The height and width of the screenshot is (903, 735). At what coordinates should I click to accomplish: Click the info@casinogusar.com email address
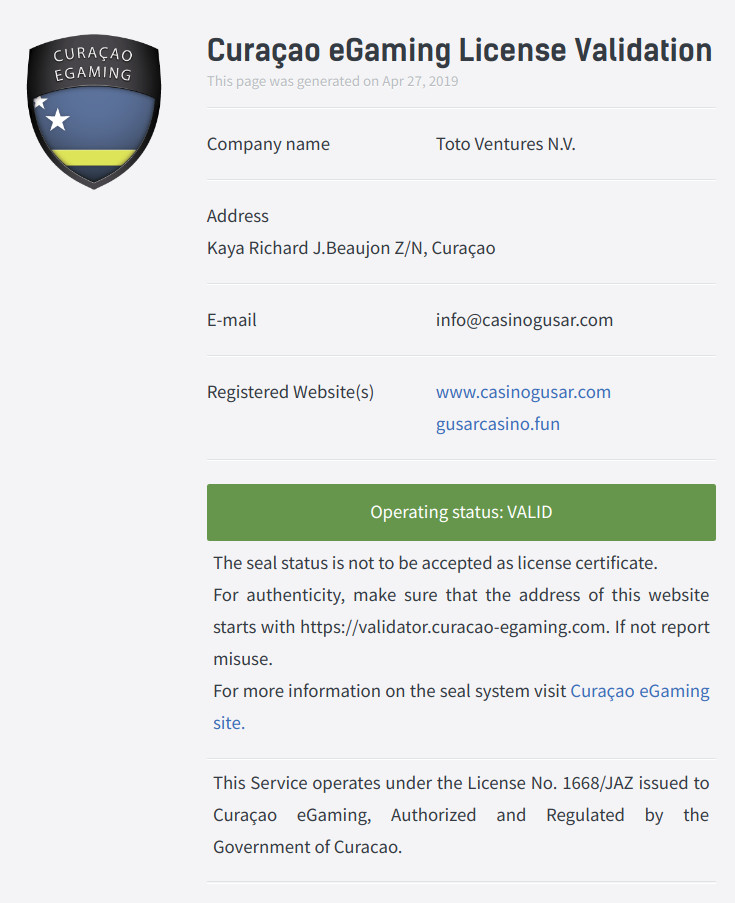(x=524, y=320)
